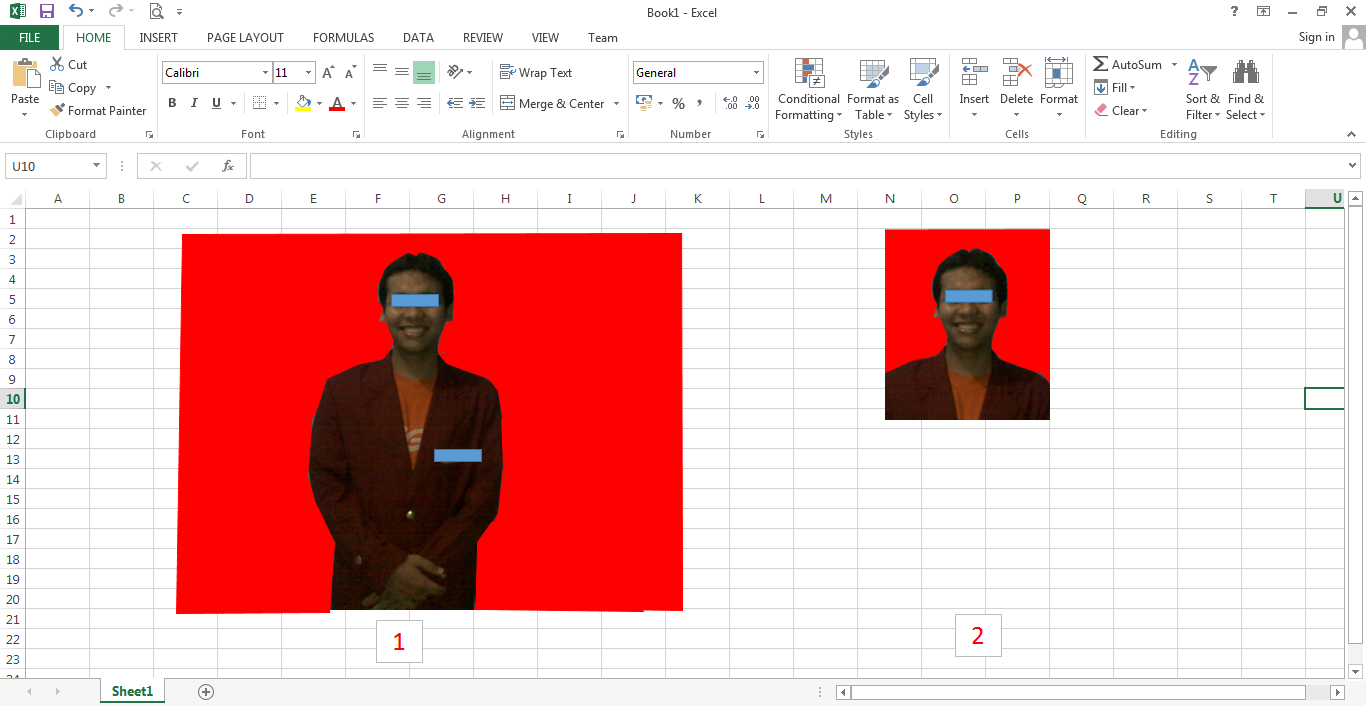Toggle Wrap Text

[x=536, y=73]
